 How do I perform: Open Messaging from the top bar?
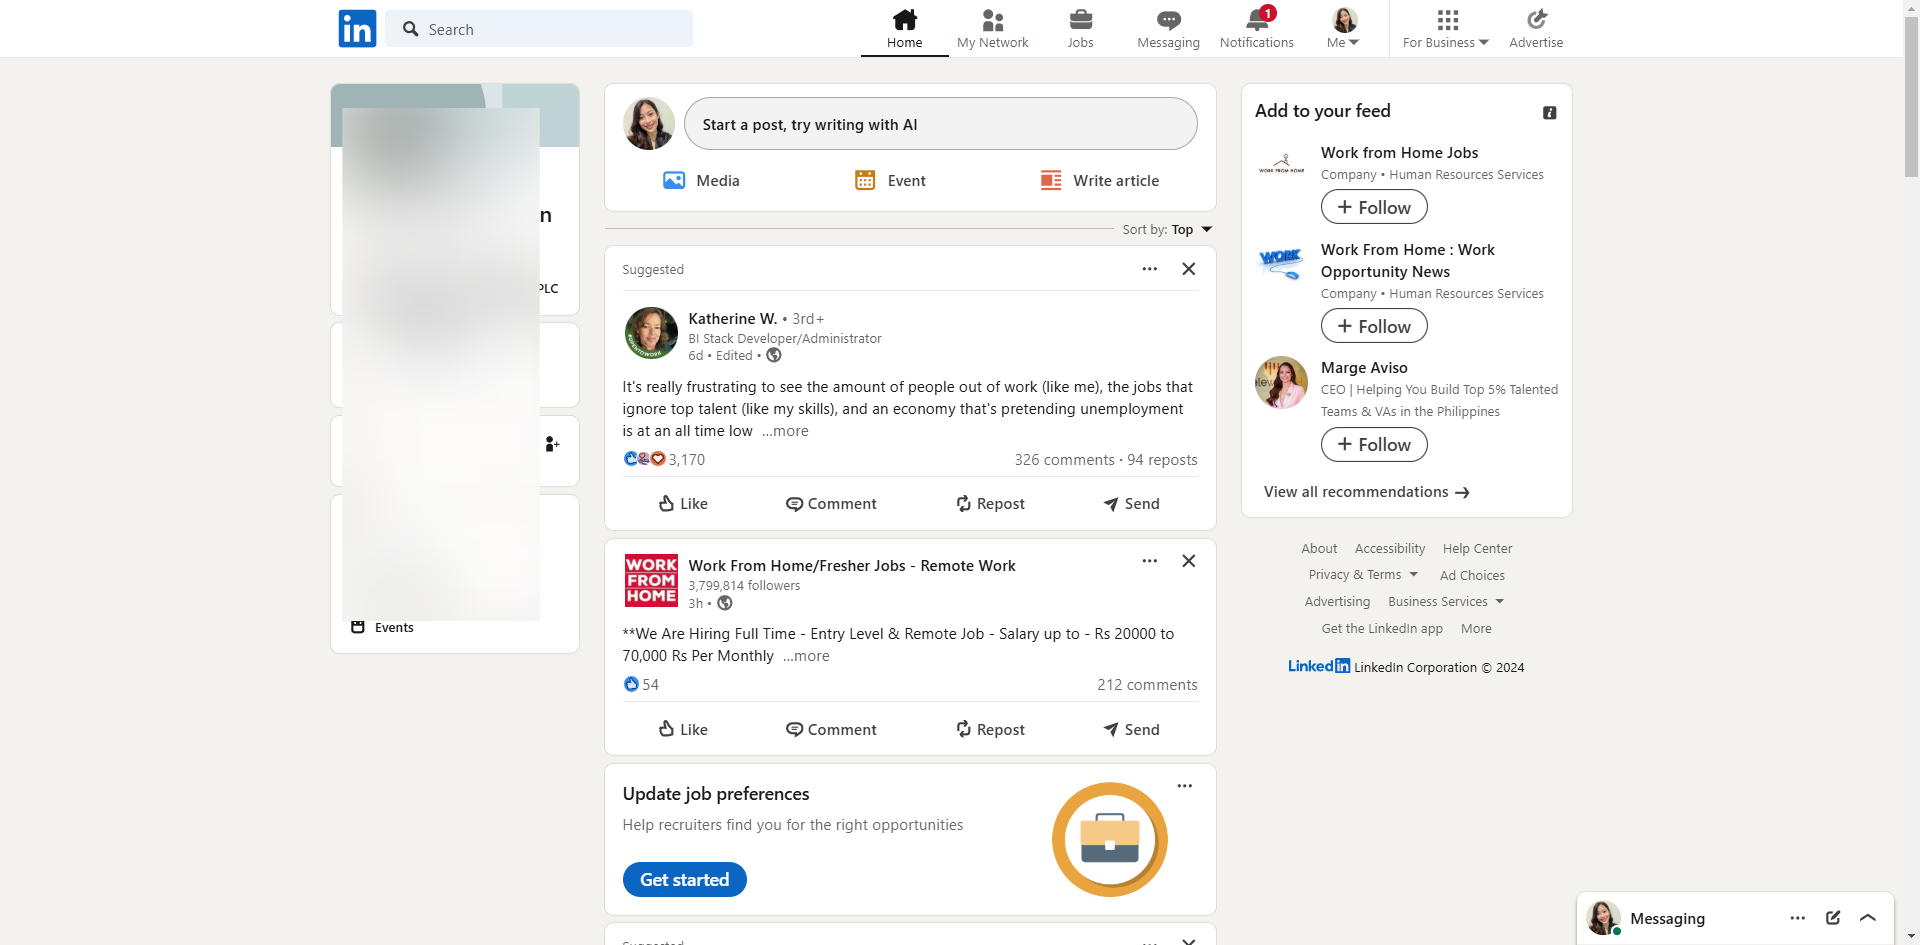tap(1168, 29)
